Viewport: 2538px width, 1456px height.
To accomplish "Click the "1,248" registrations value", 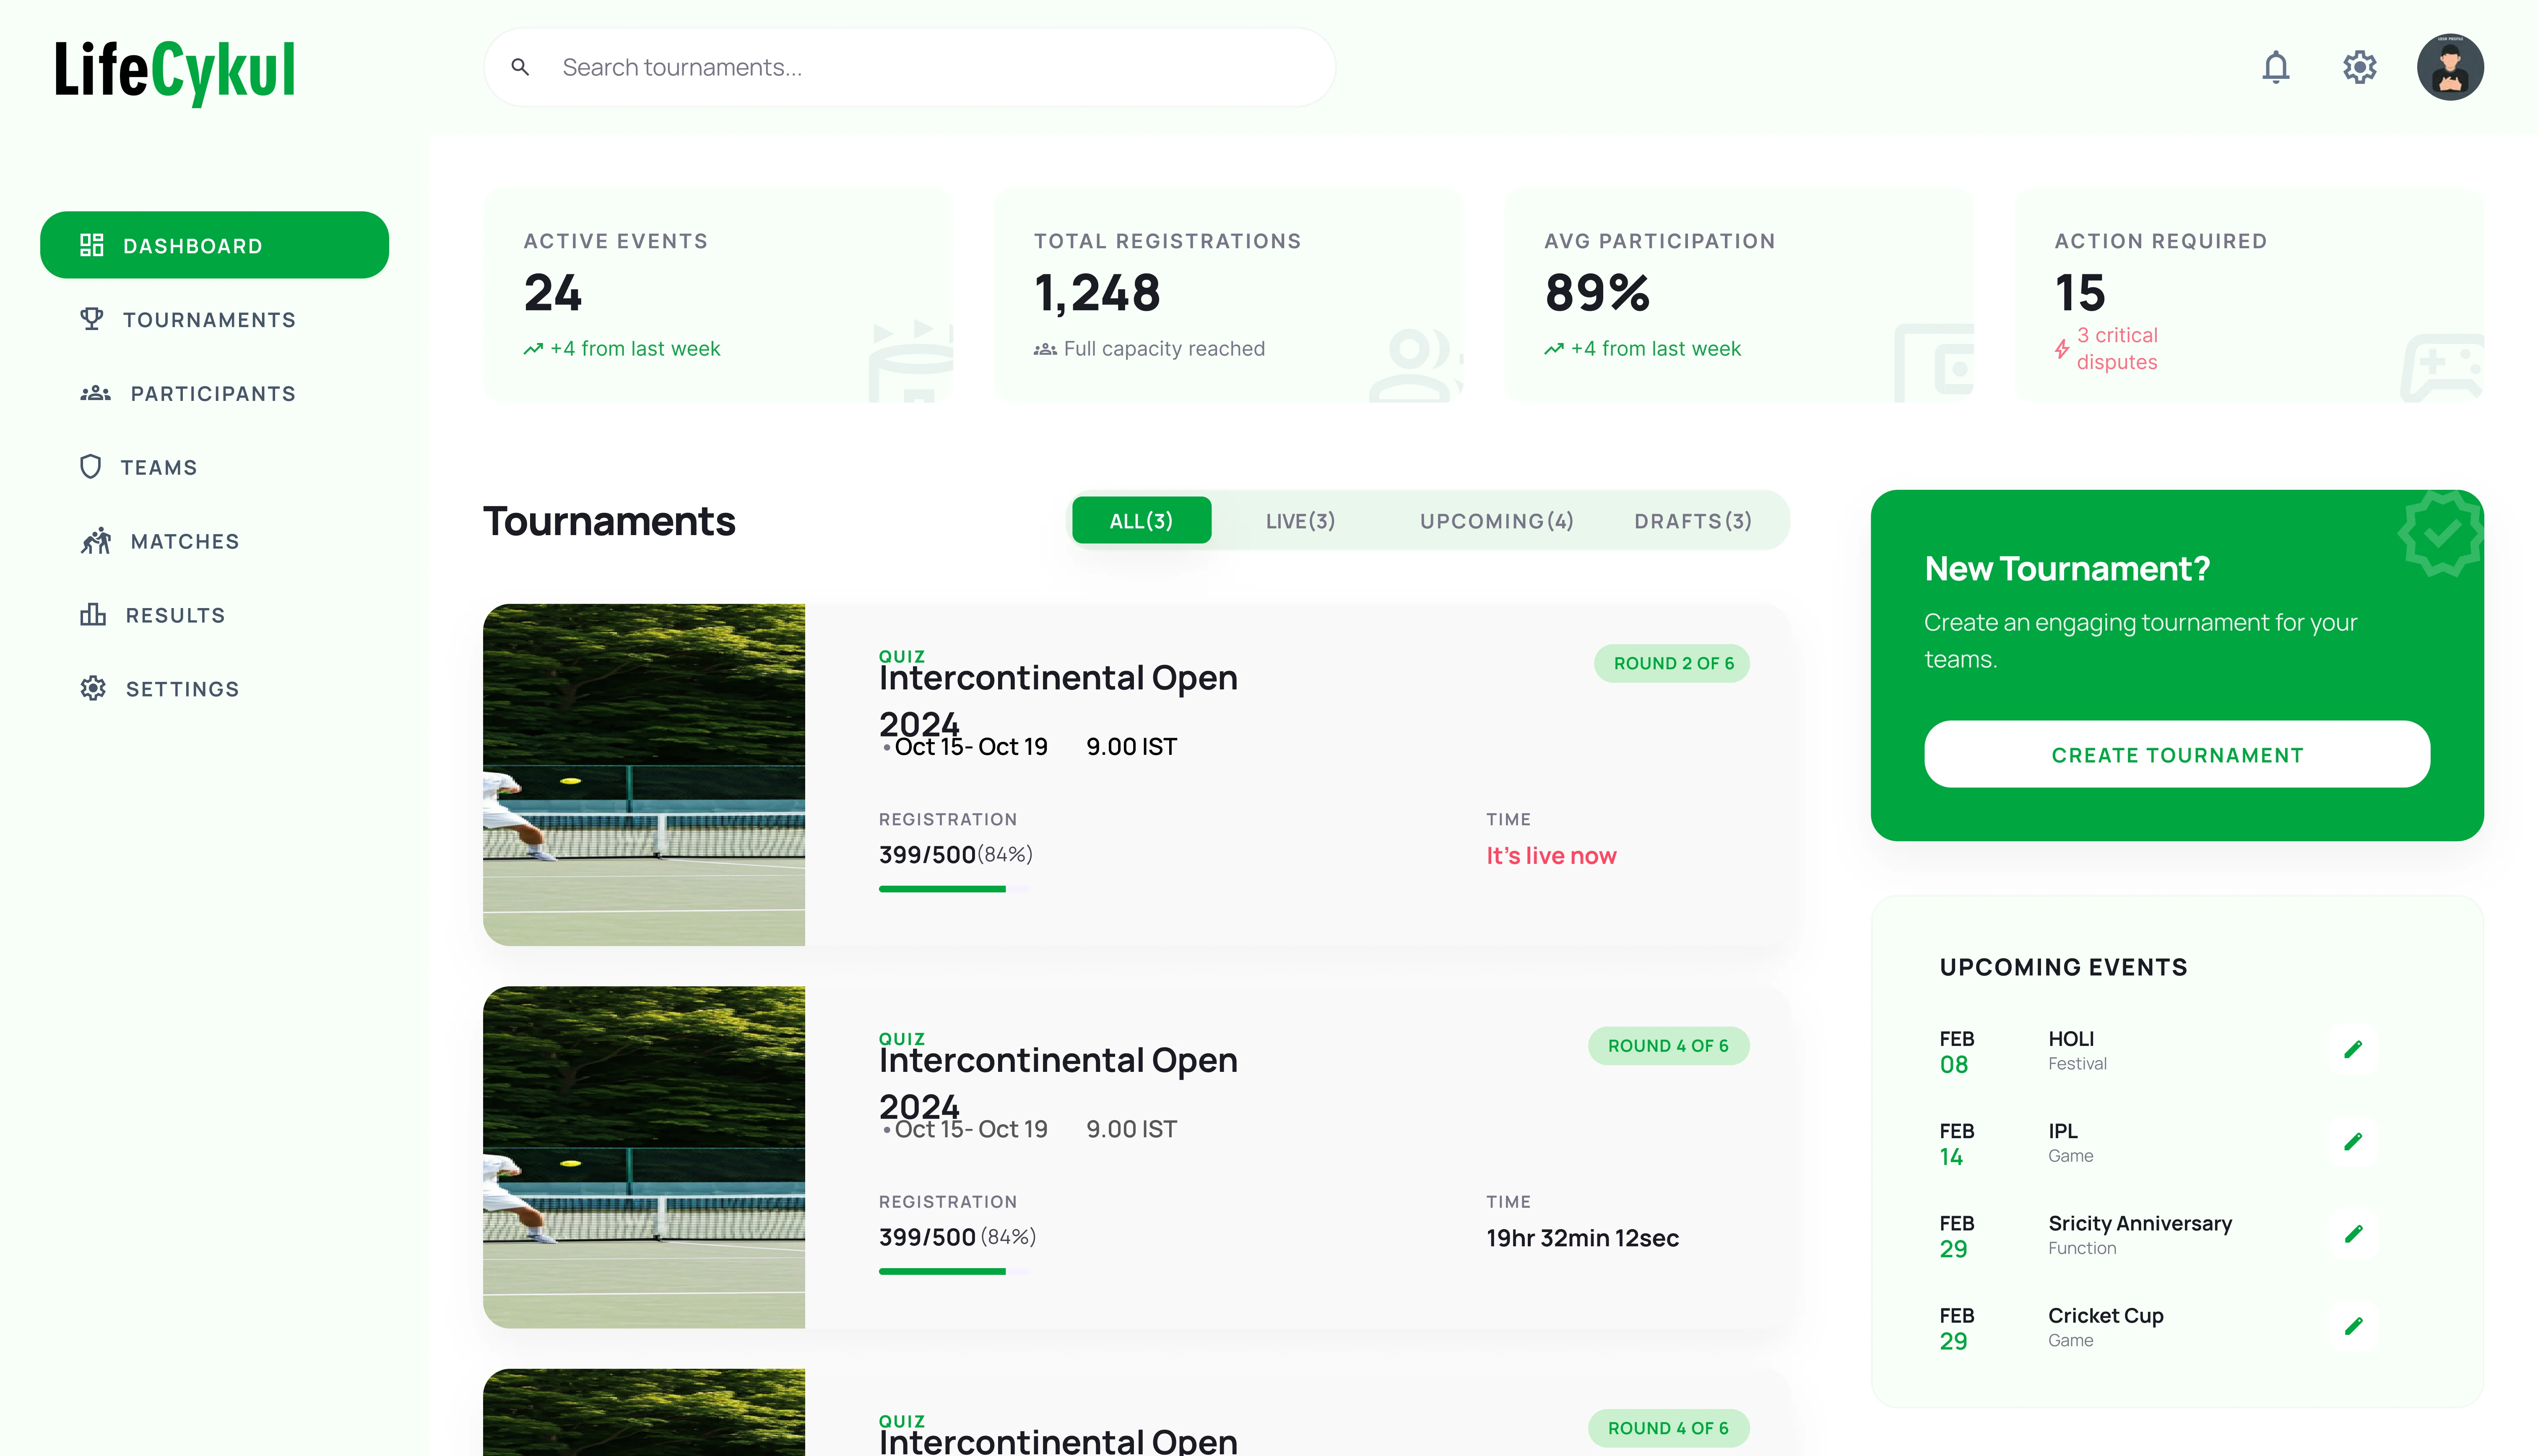I will point(1097,293).
